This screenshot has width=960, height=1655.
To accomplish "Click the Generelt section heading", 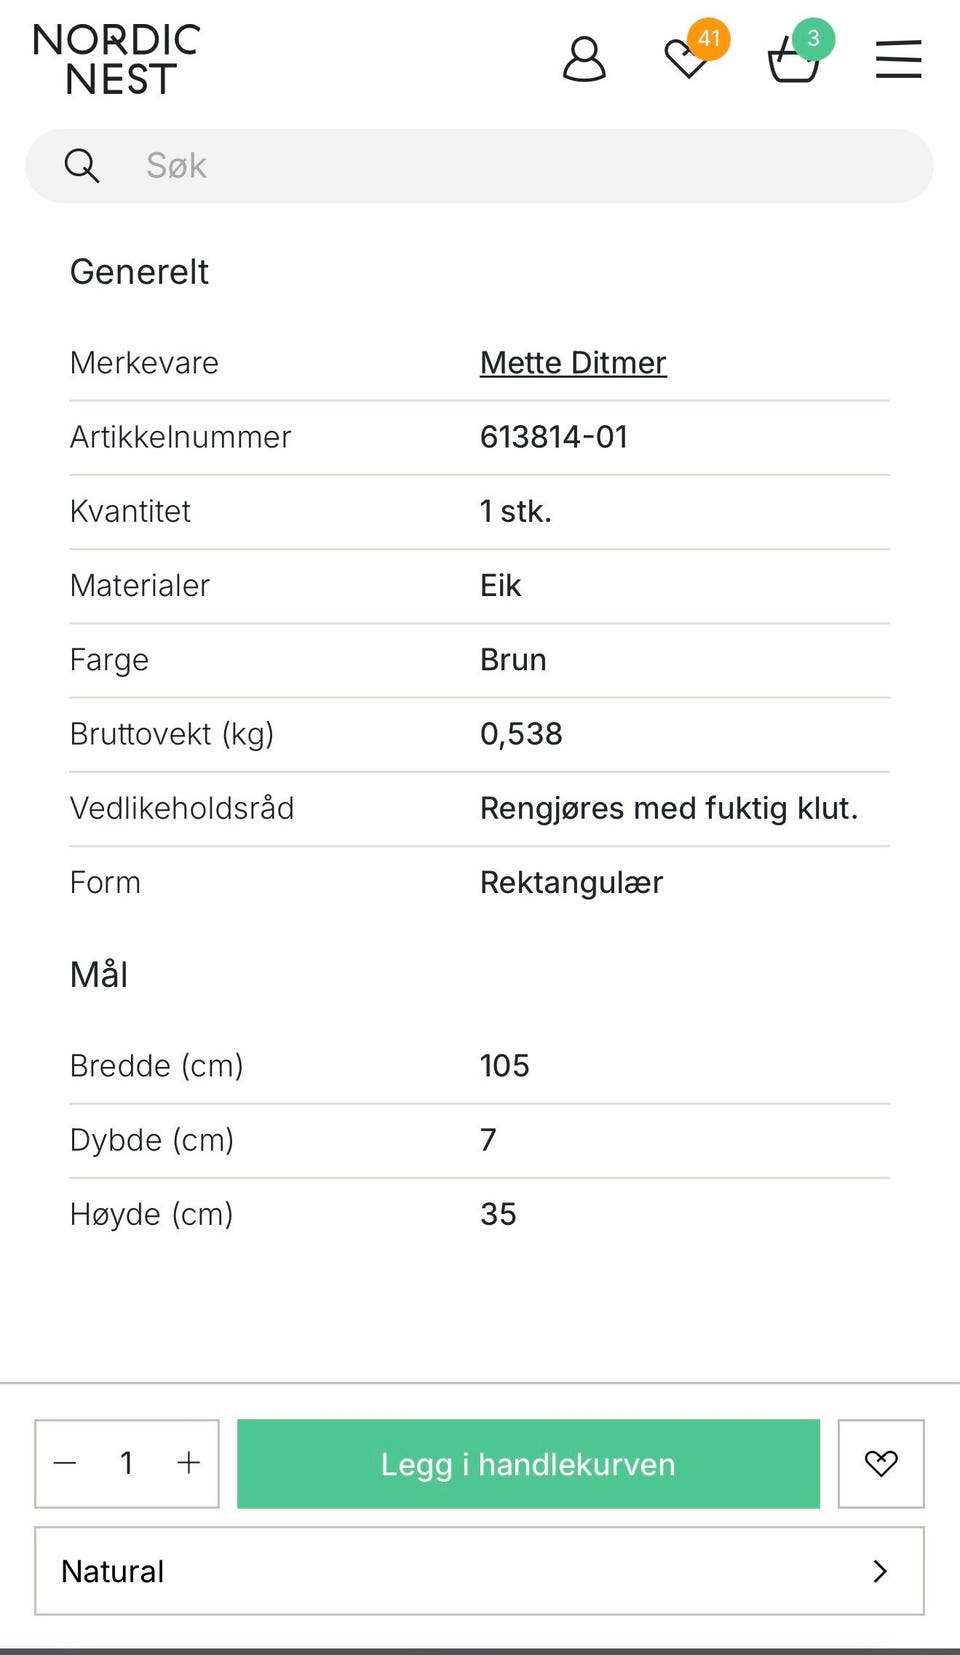I will (139, 272).
